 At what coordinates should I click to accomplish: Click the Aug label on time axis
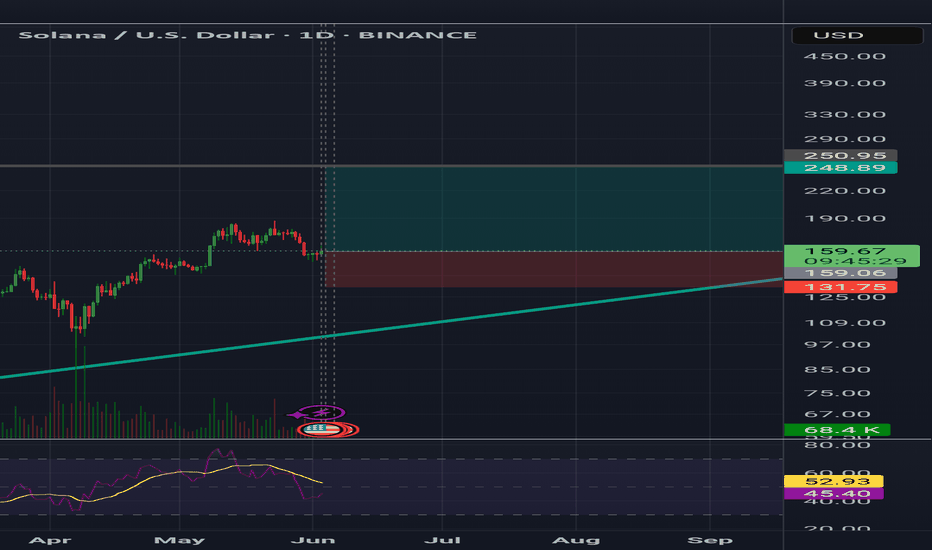(576, 540)
